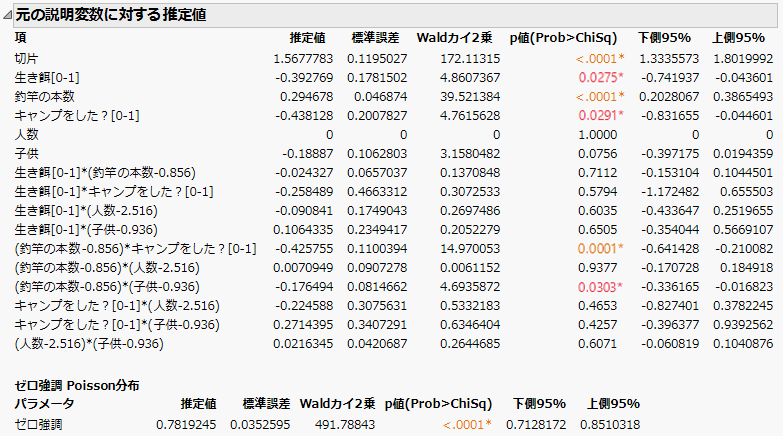This screenshot has width=783, height=436.
Task: Click the estimate value 0.294678
Action: (x=306, y=96)
